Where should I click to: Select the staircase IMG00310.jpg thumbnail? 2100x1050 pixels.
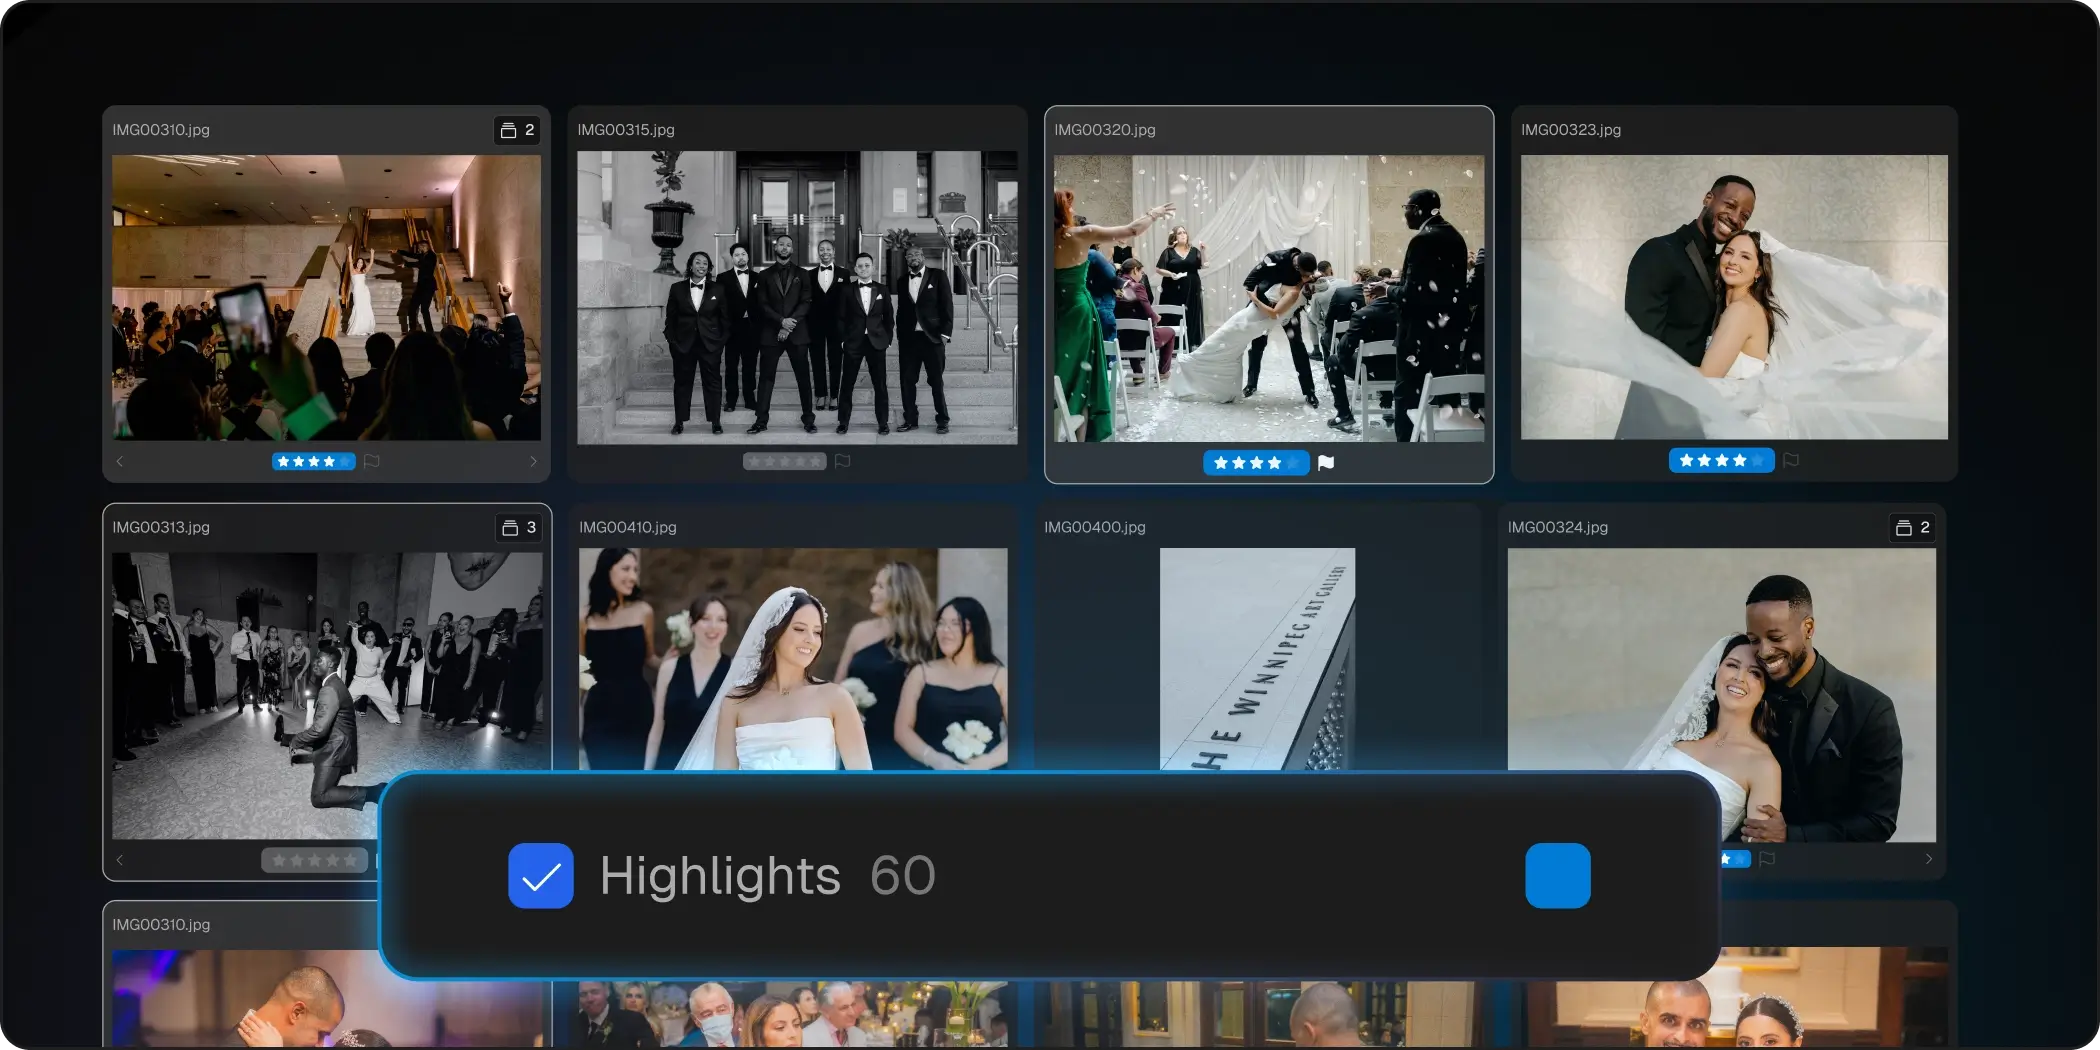(327, 297)
